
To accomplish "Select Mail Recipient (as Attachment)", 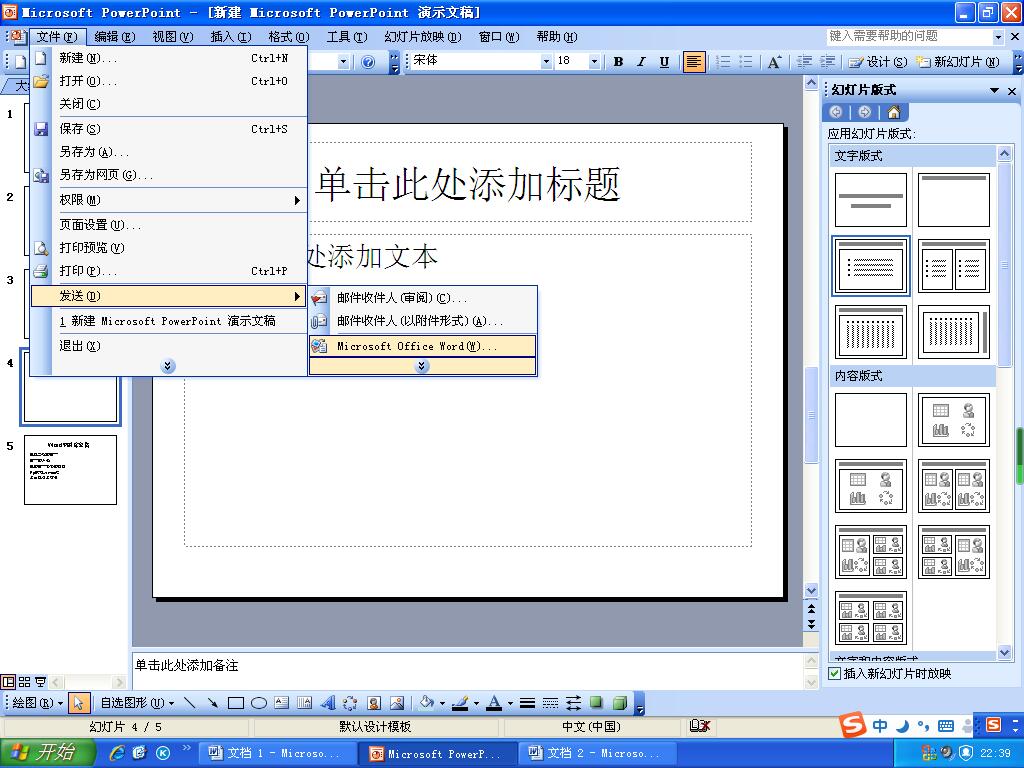I will tap(422, 321).
